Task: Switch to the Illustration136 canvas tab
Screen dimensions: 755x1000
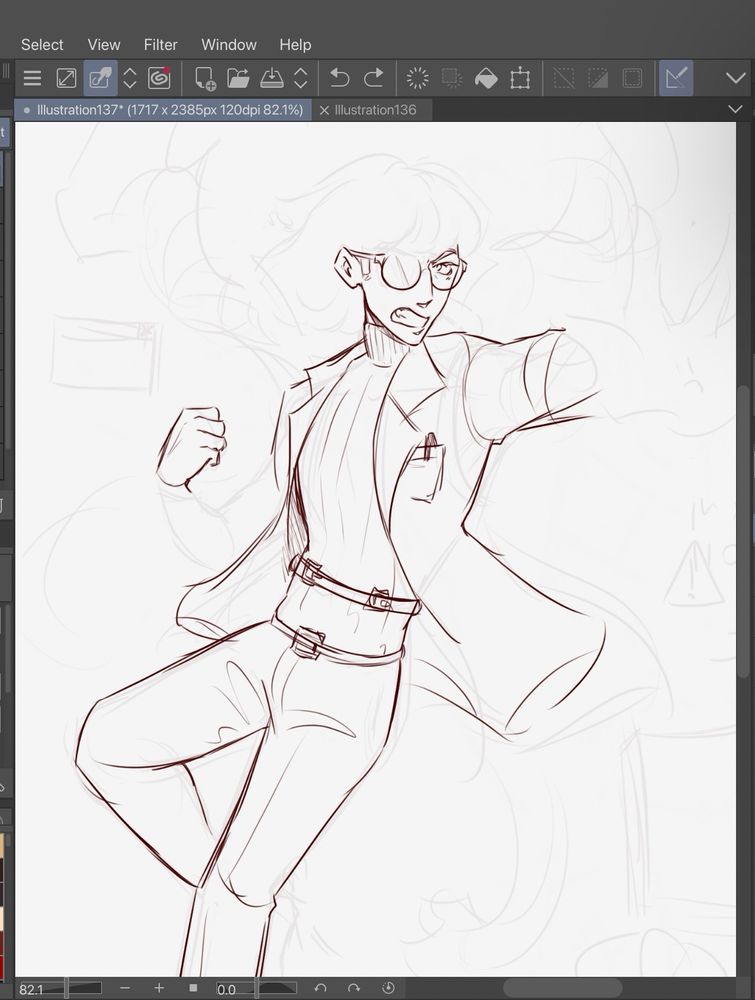Action: (375, 110)
